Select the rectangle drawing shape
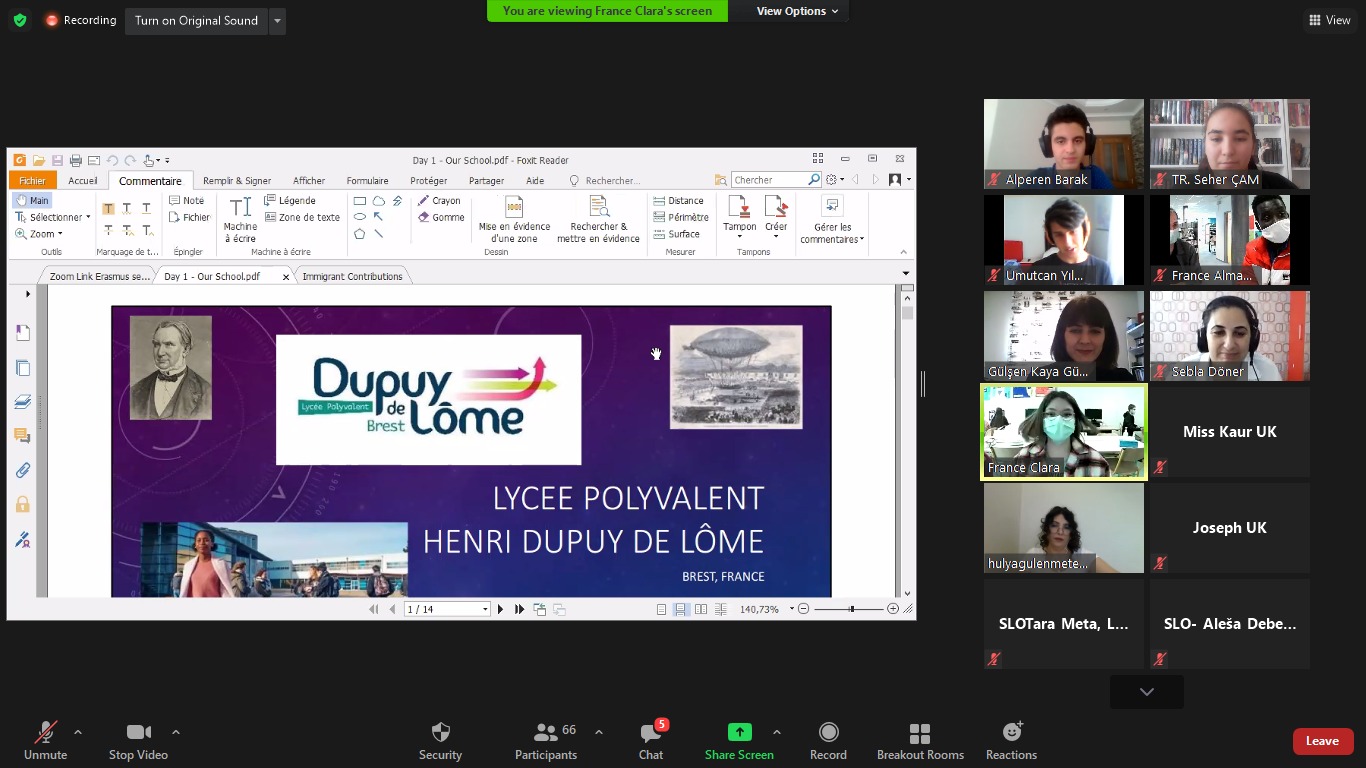Viewport: 1366px width, 768px height. click(x=360, y=201)
